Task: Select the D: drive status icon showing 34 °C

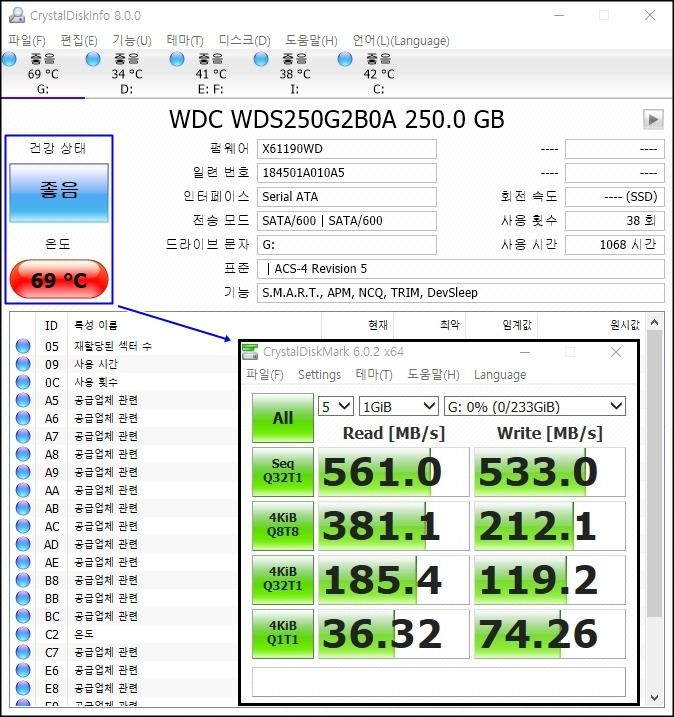Action: pos(93,59)
